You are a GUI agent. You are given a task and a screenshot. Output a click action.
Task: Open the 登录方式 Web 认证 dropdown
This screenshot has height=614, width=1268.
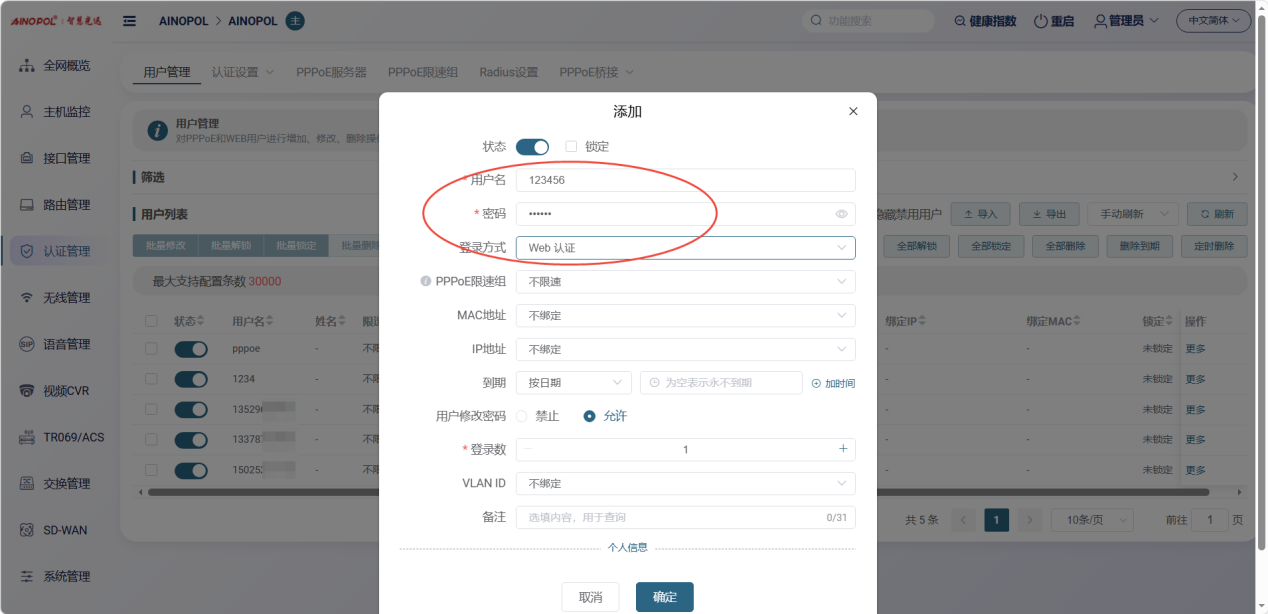(x=685, y=248)
